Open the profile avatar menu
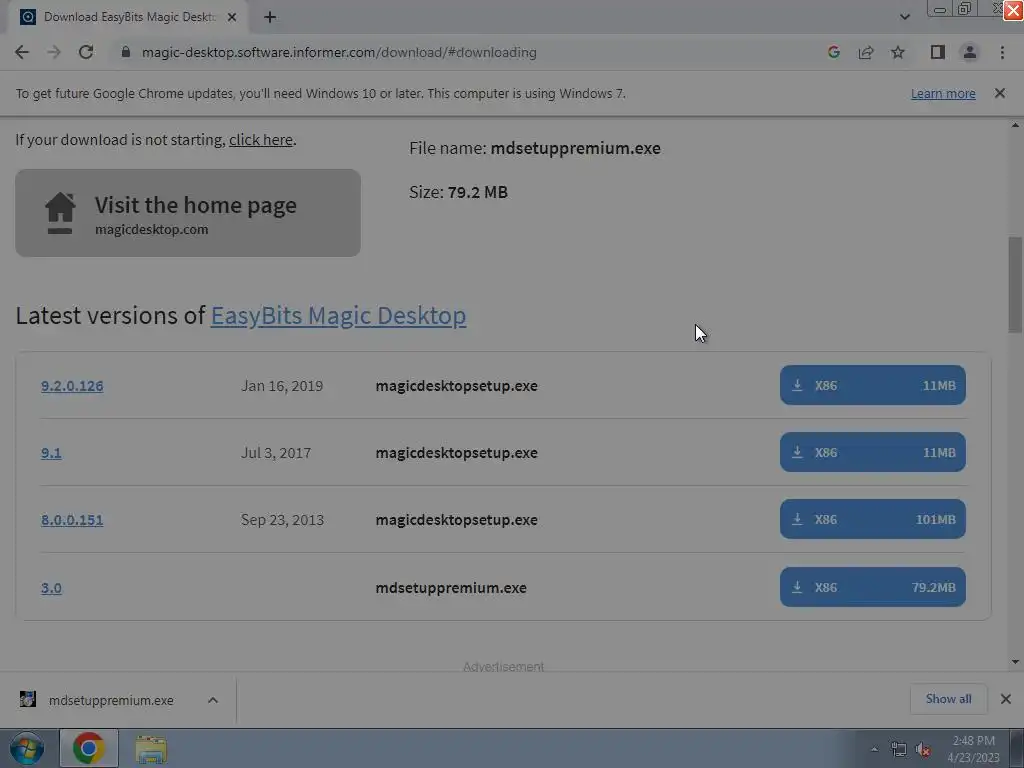Viewport: 1024px width, 768px height. point(970,52)
